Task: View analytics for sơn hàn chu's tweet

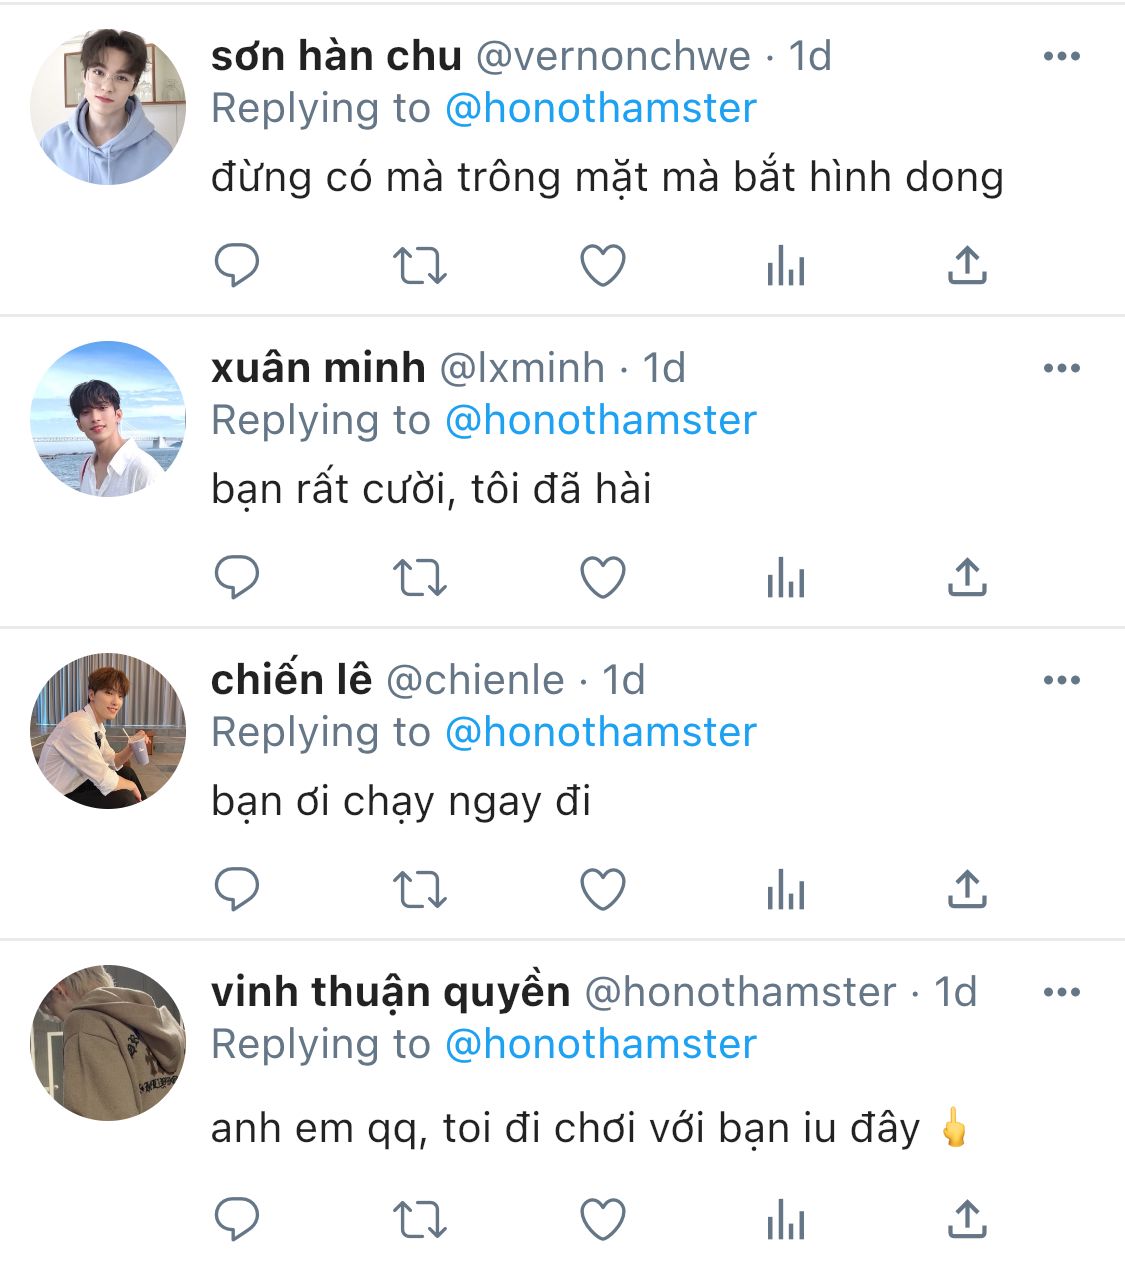Action: [785, 266]
